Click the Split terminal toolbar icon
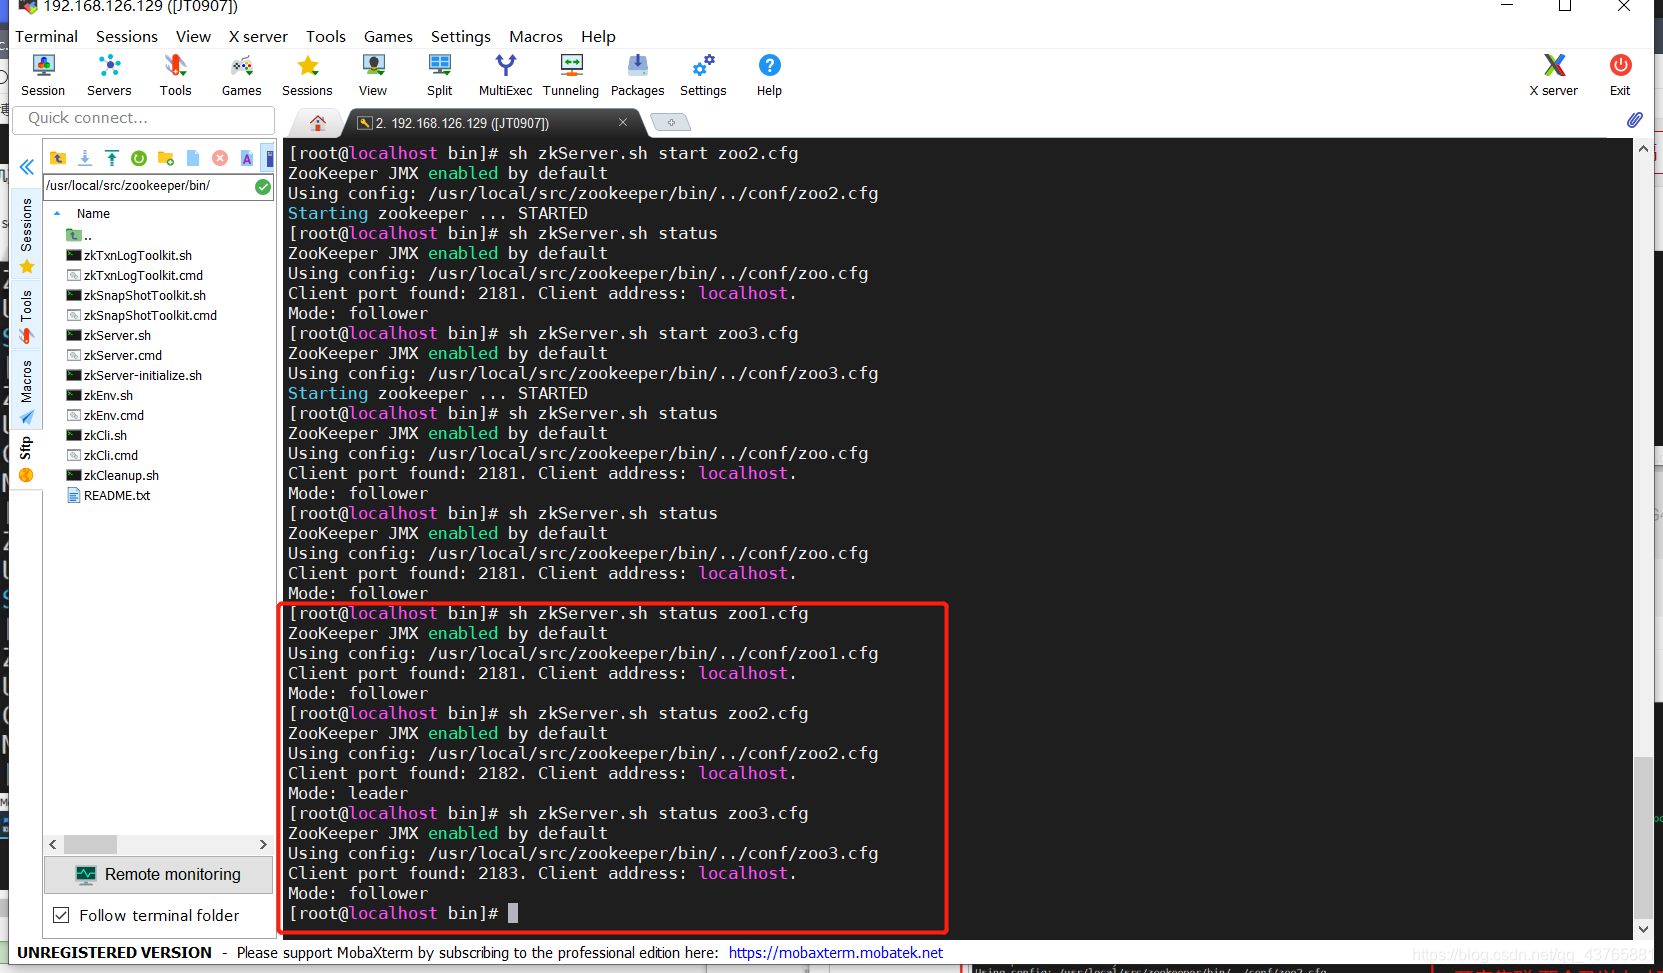 coord(439,75)
